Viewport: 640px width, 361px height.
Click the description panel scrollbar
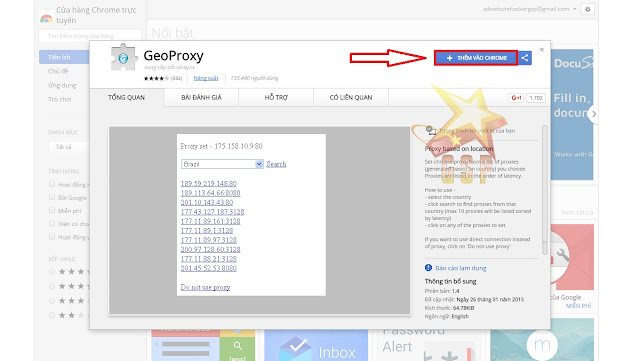(x=544, y=190)
